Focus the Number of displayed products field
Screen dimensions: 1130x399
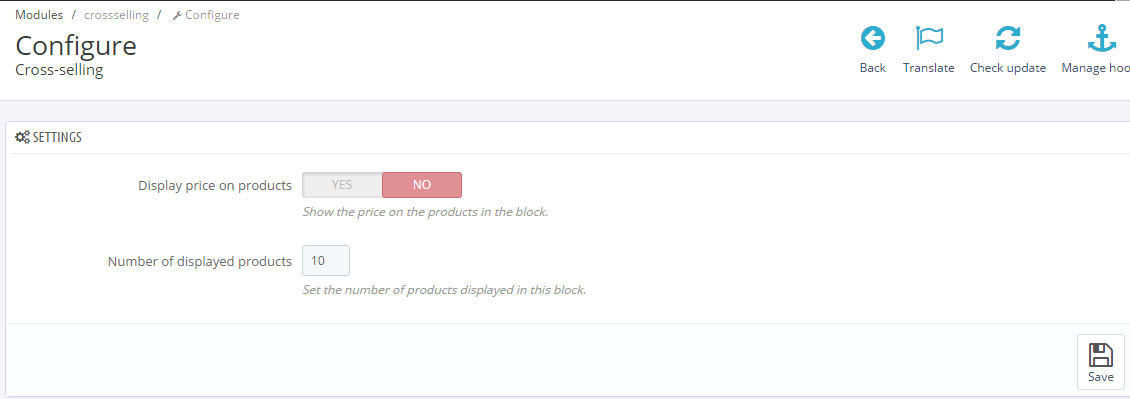point(326,261)
